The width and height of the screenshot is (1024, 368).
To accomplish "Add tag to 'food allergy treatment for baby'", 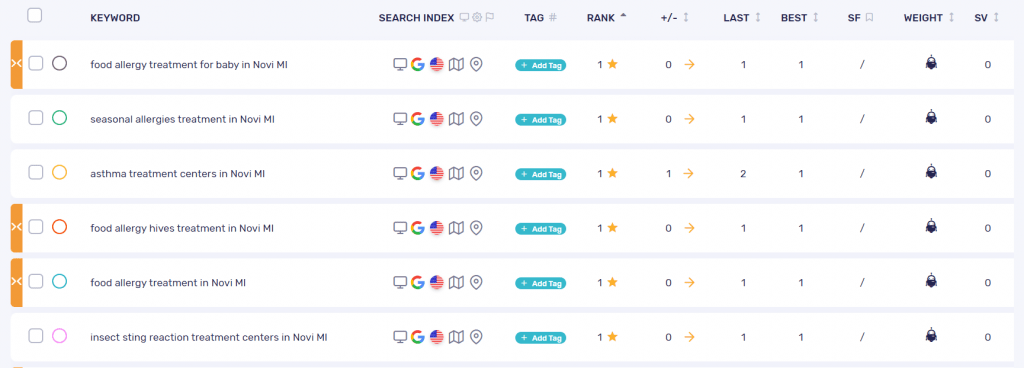I will pyautogui.click(x=541, y=65).
